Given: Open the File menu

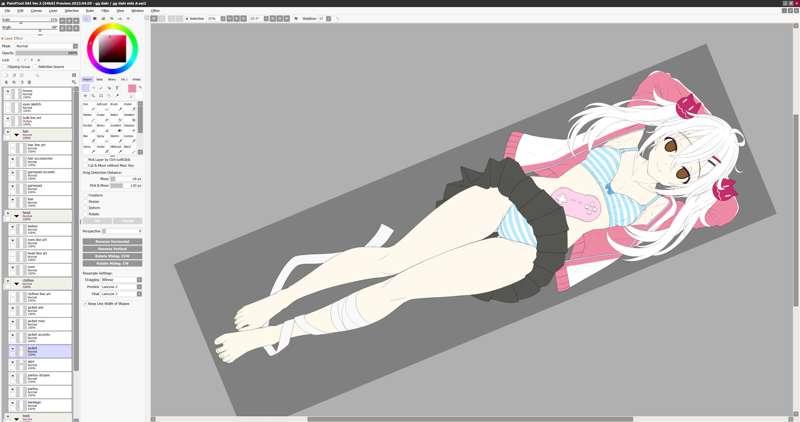Looking at the screenshot, I should (x=7, y=10).
